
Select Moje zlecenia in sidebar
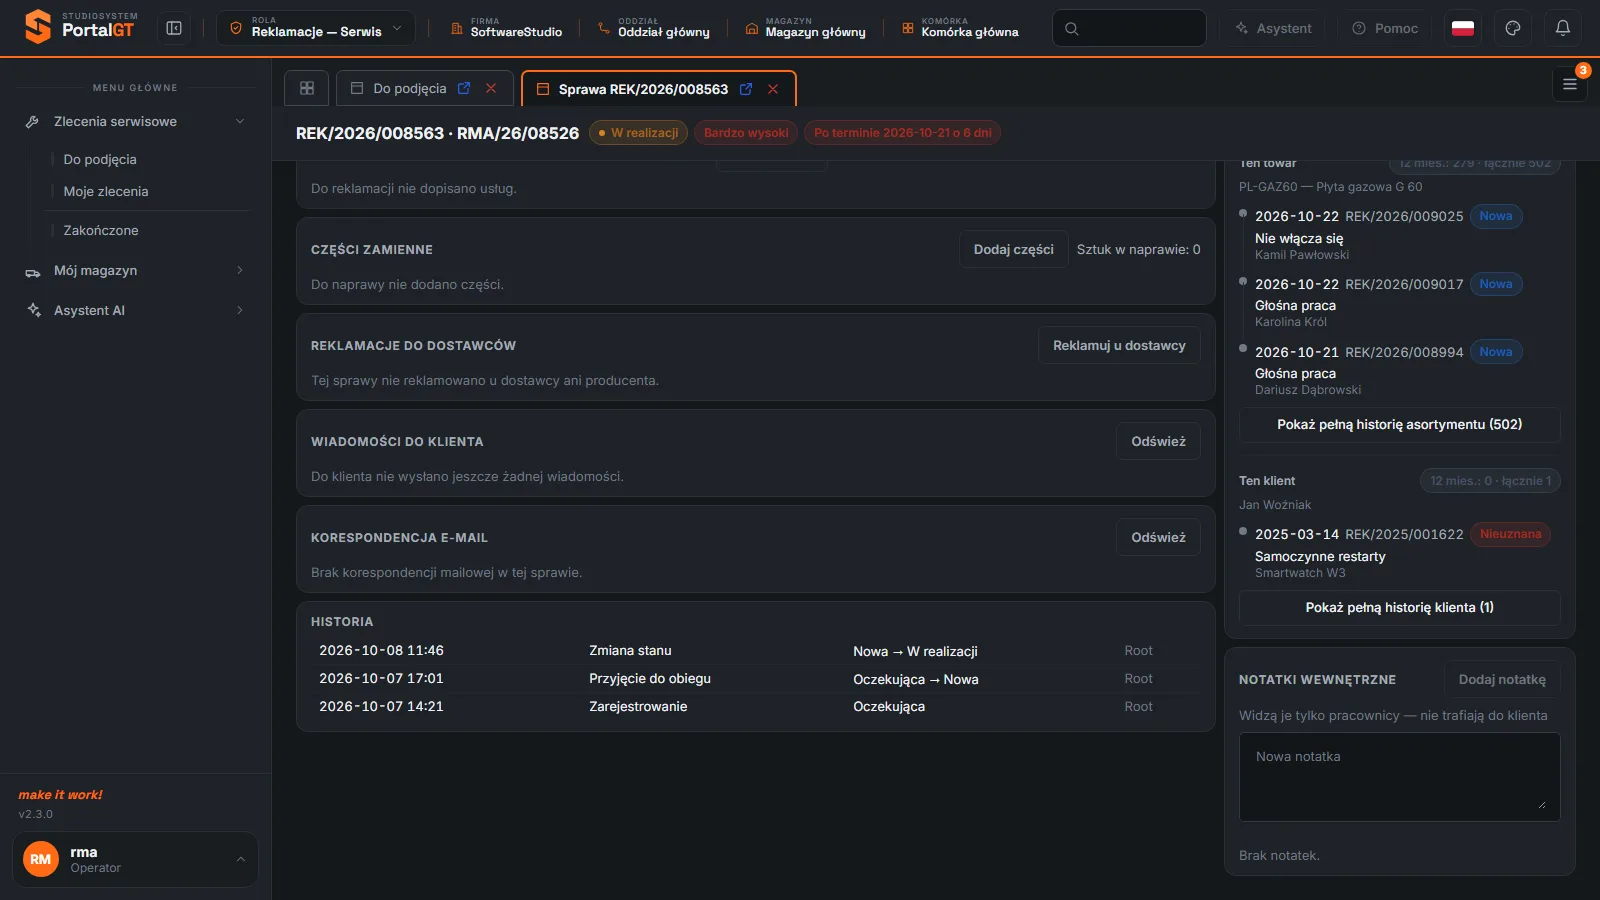pyautogui.click(x=106, y=191)
